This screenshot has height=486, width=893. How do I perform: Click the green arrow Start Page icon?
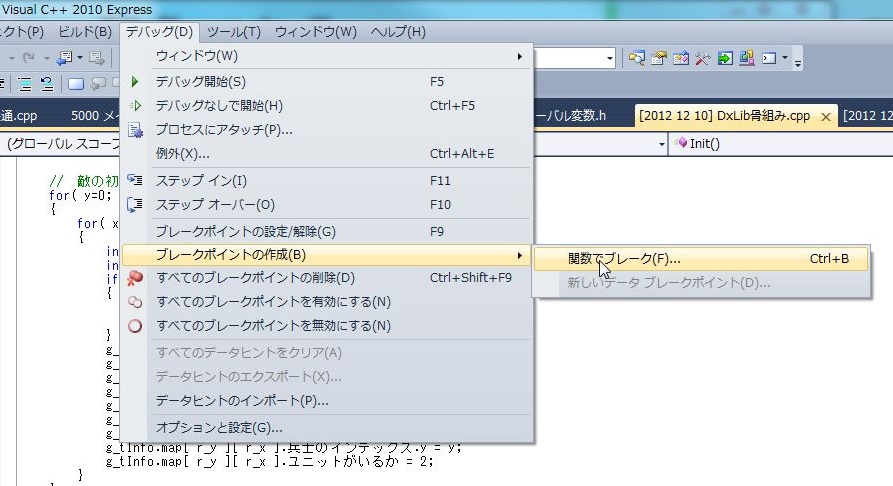coord(724,58)
